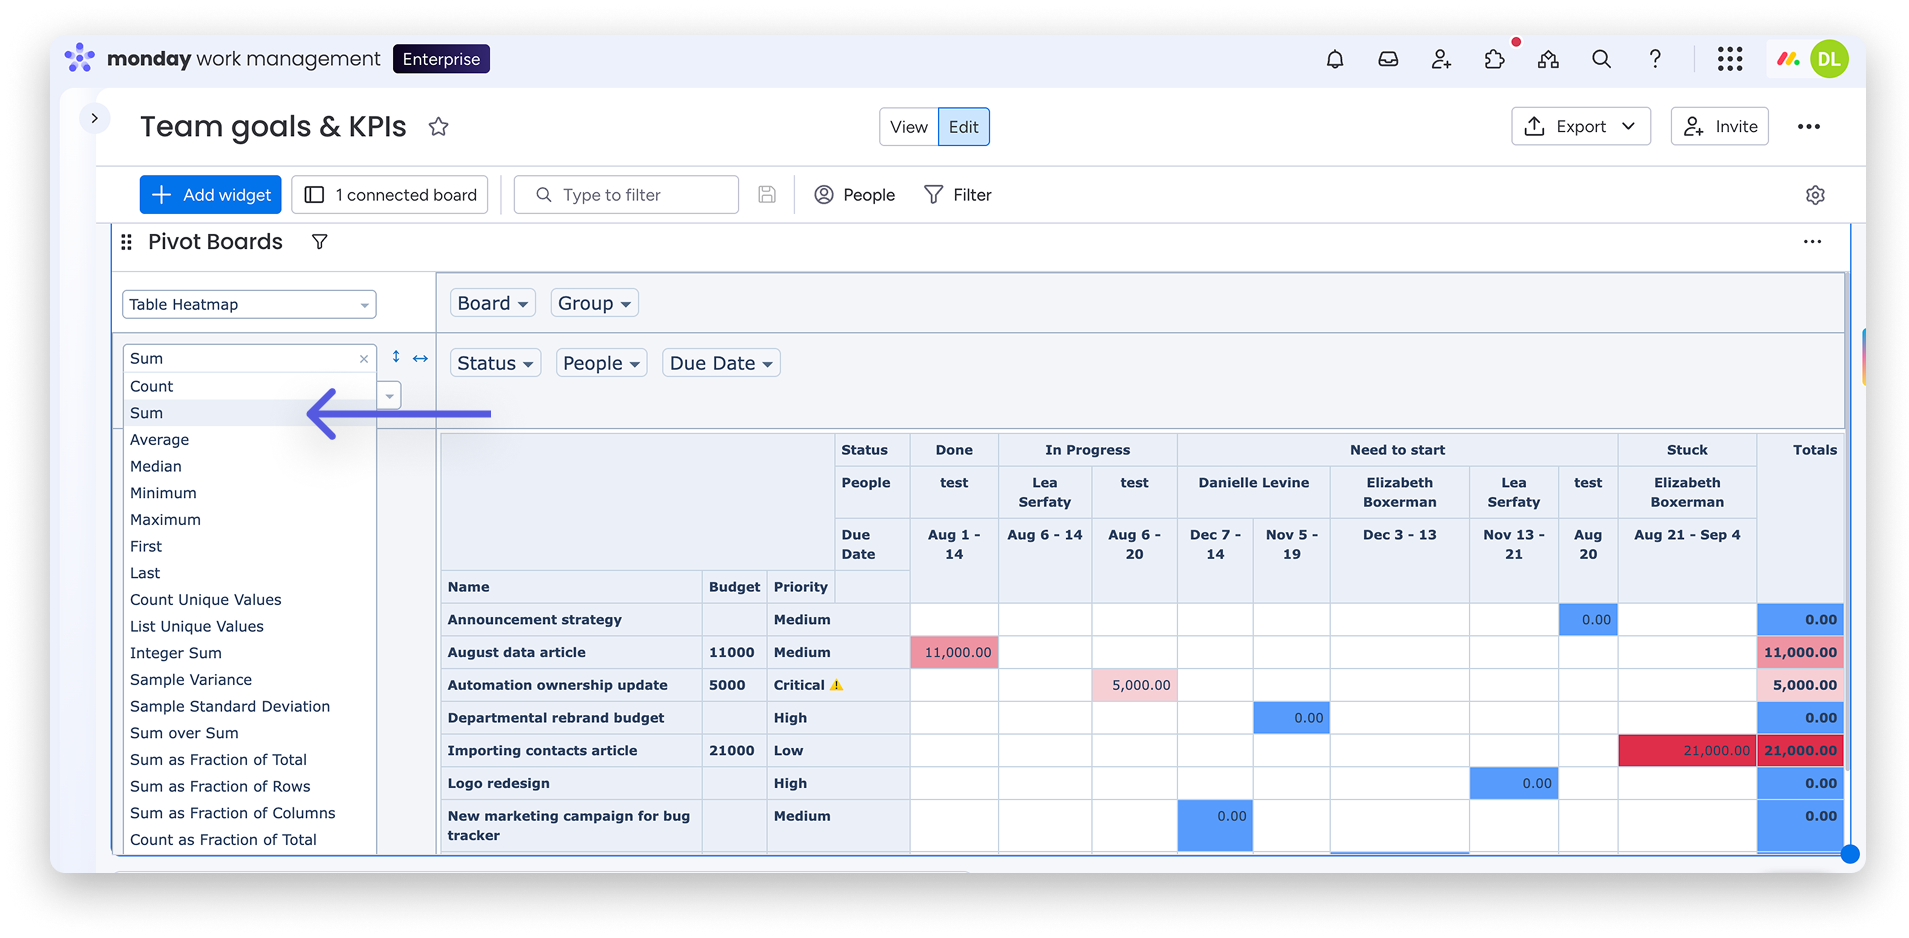Click the Add widget button
Viewport: 1909px width, 938px height.
pyautogui.click(x=211, y=195)
